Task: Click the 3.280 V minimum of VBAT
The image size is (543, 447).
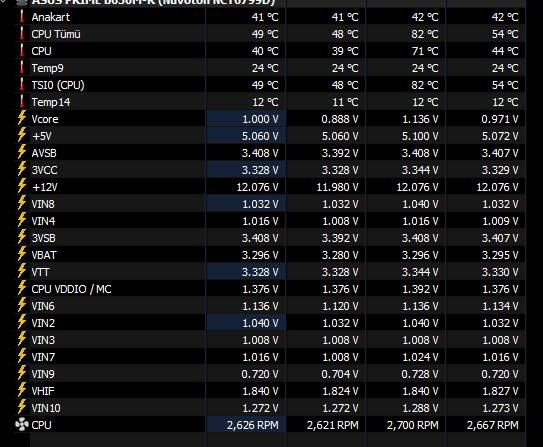Action: (340, 255)
